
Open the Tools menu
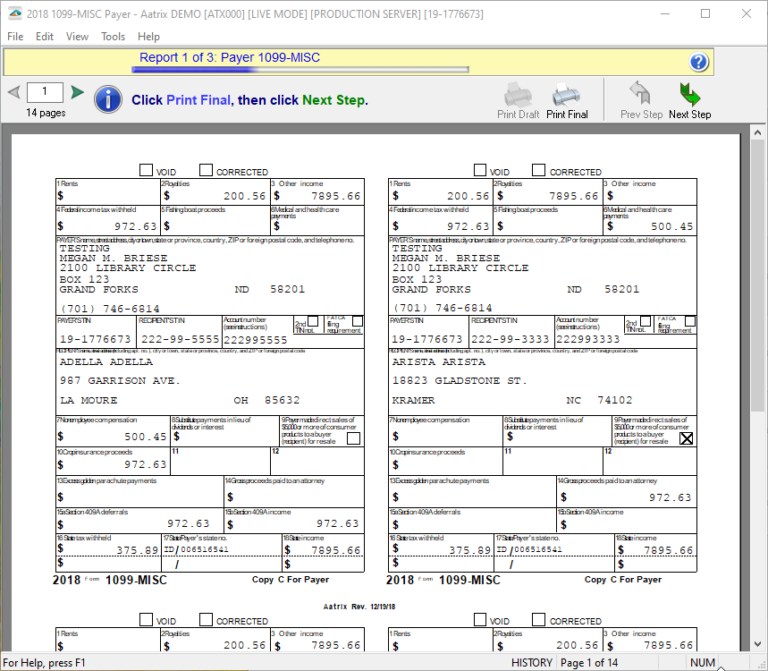click(113, 36)
